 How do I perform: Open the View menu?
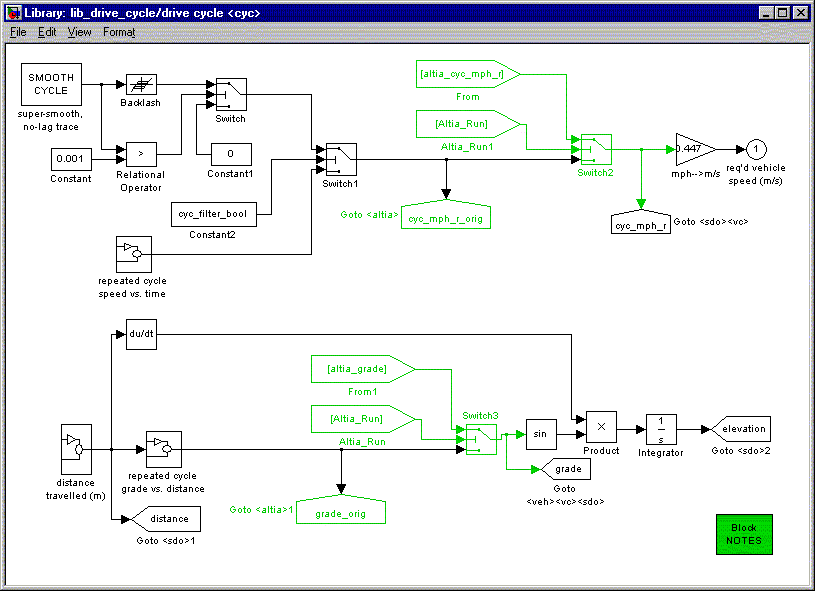[79, 32]
